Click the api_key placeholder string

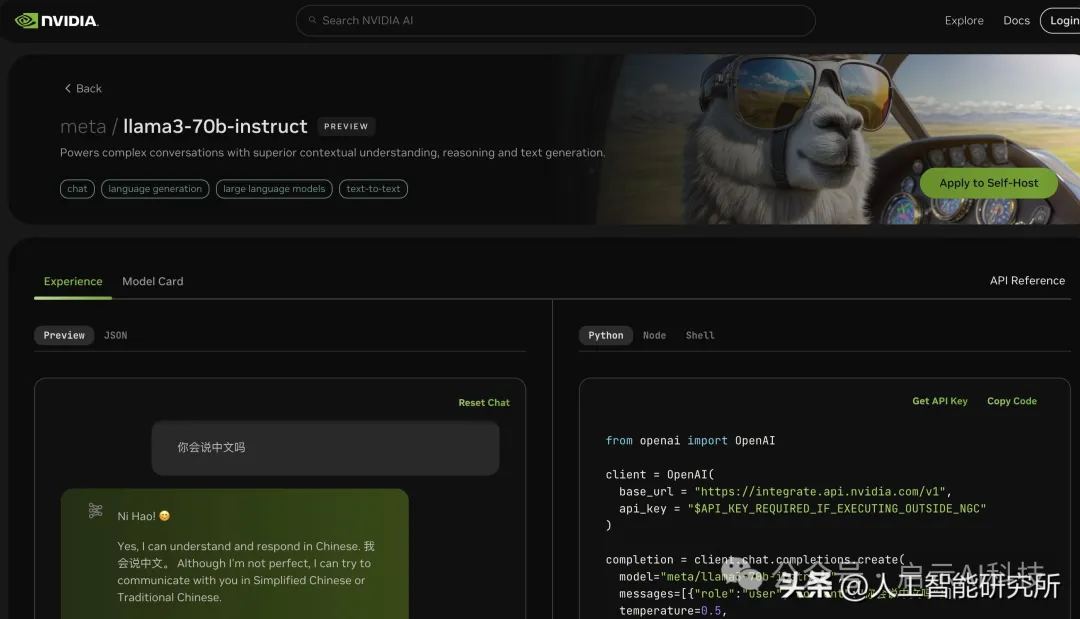836,509
